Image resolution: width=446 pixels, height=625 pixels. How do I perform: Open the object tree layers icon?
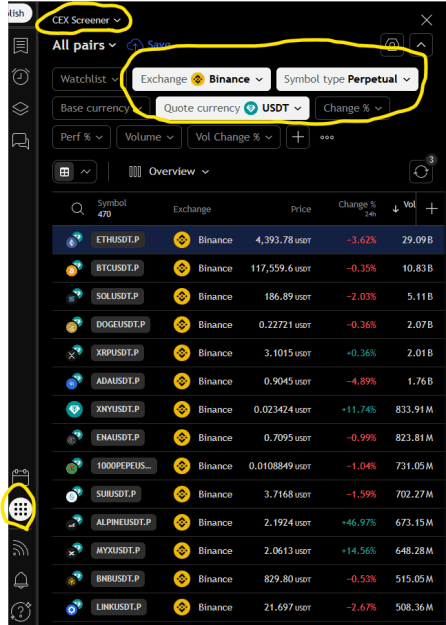pos(21,109)
